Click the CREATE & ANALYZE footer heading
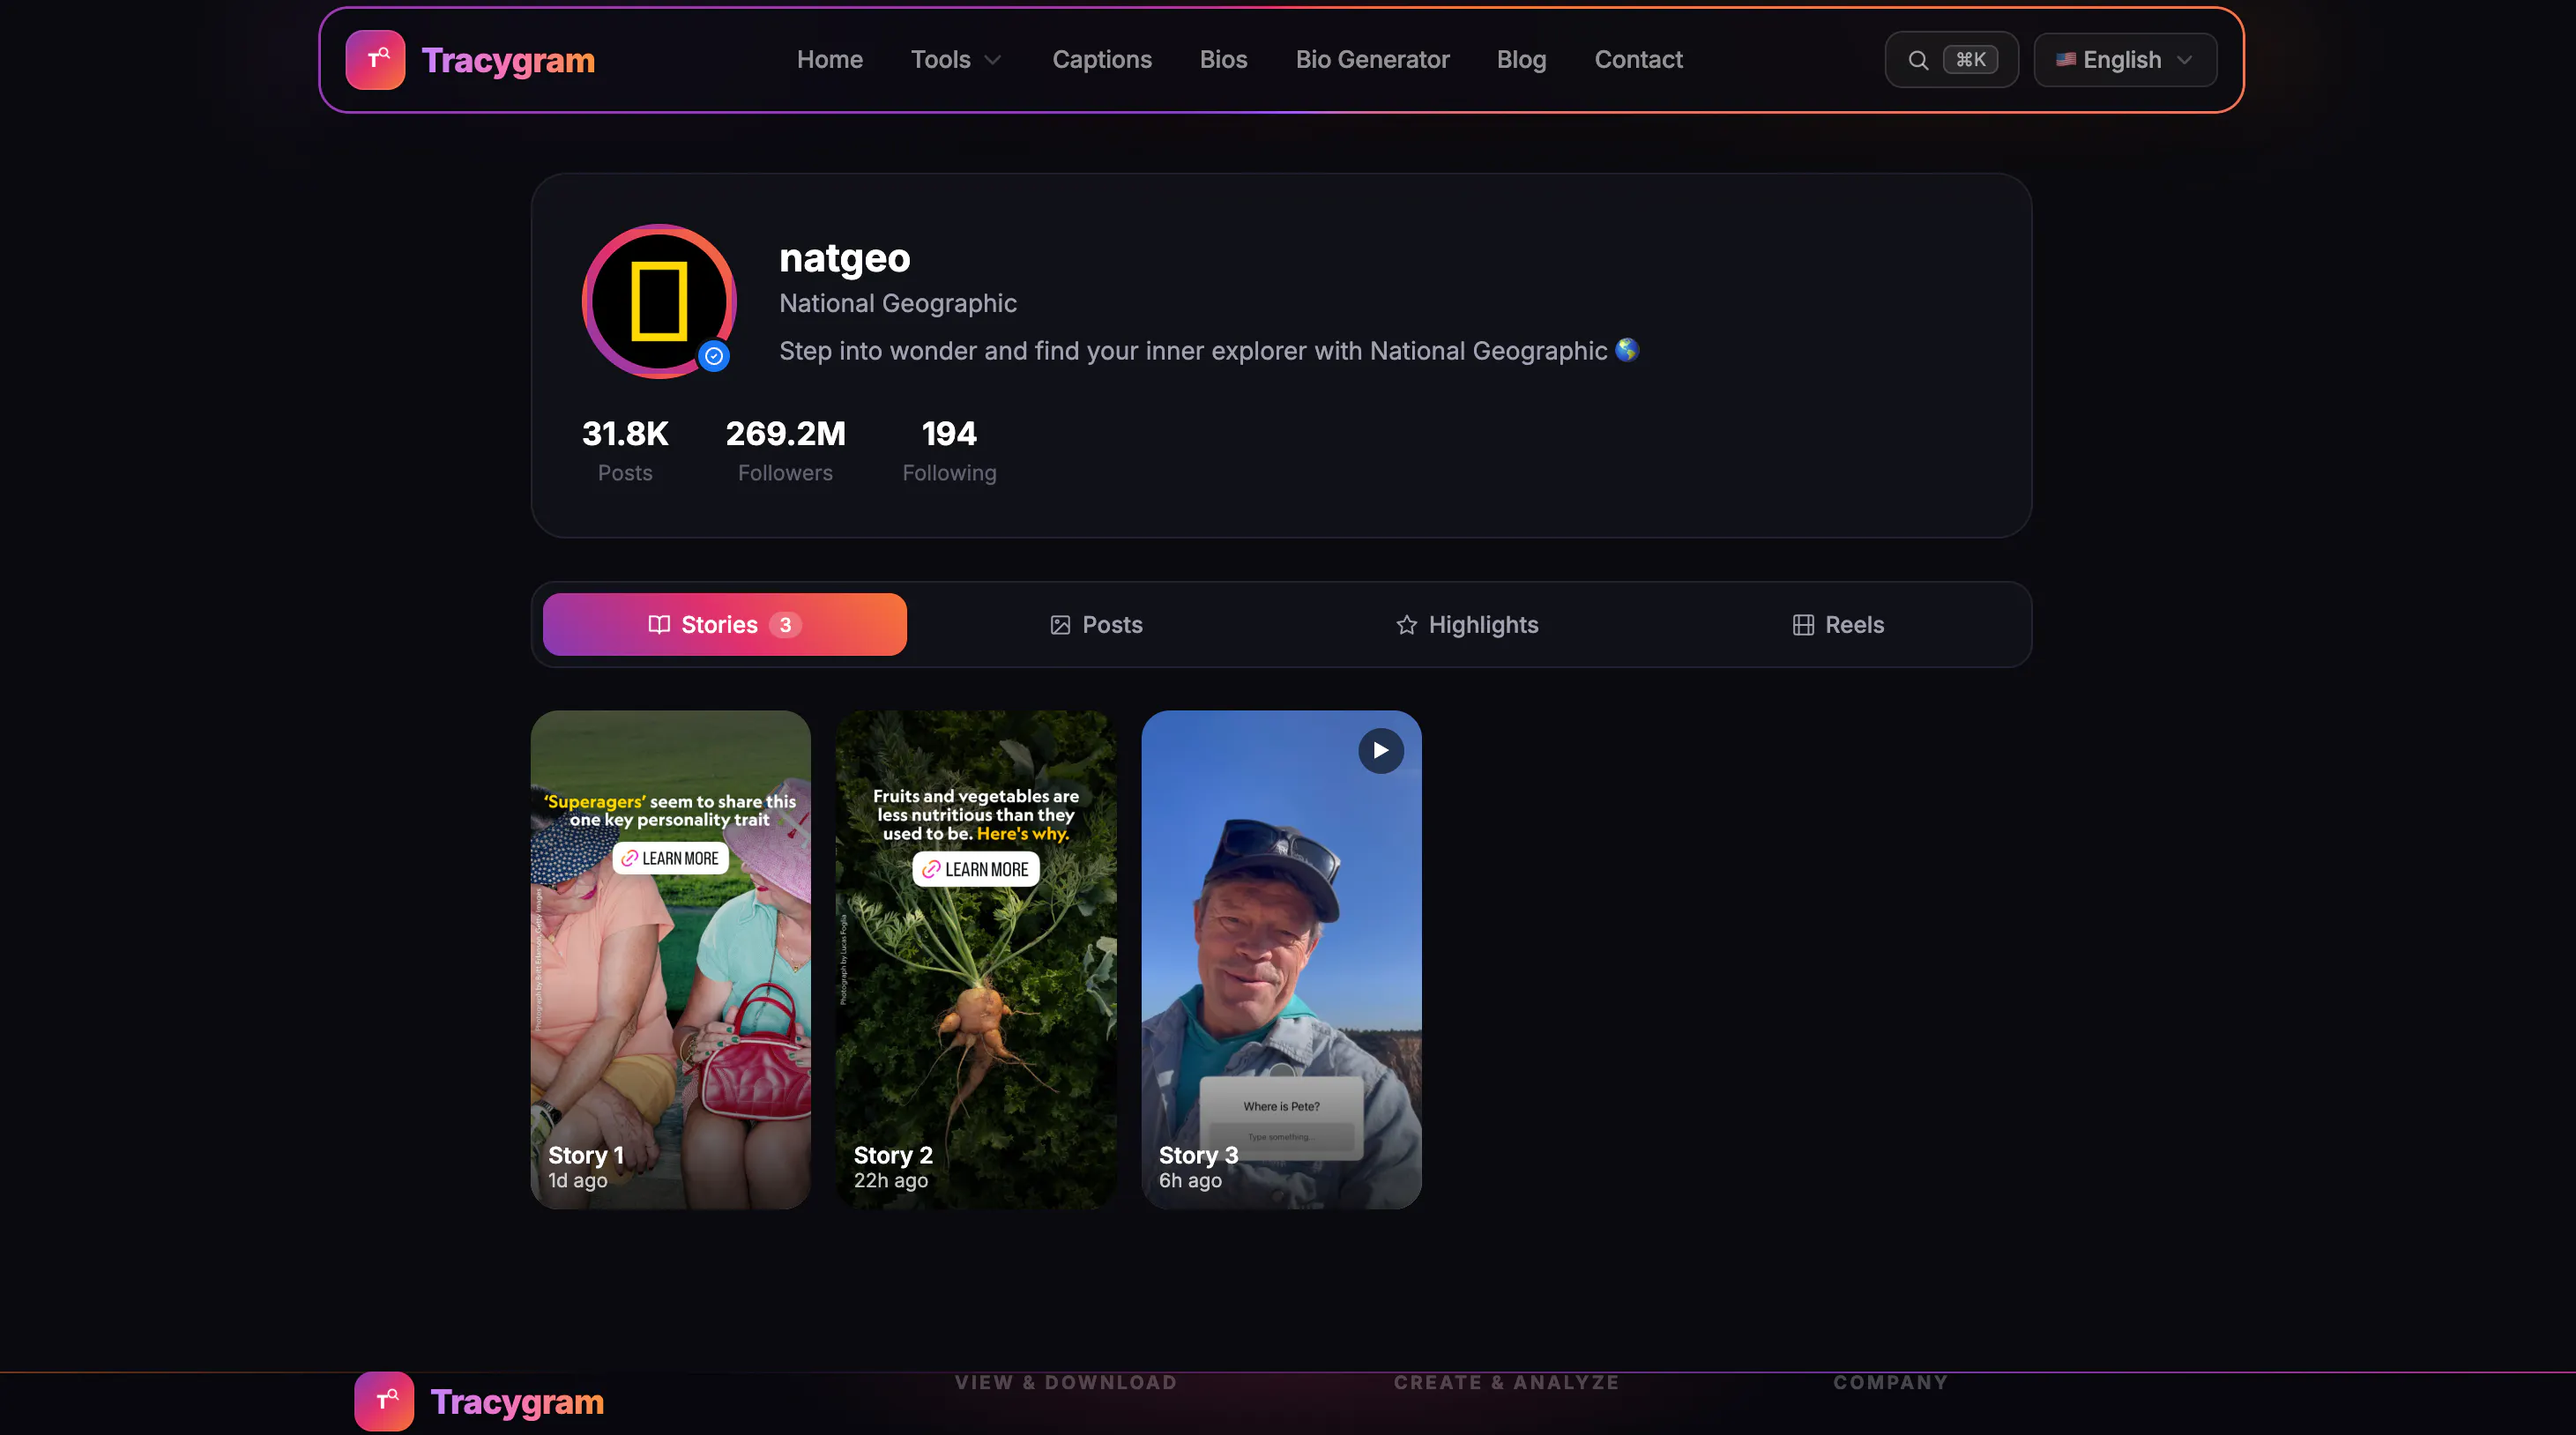 (x=1506, y=1382)
